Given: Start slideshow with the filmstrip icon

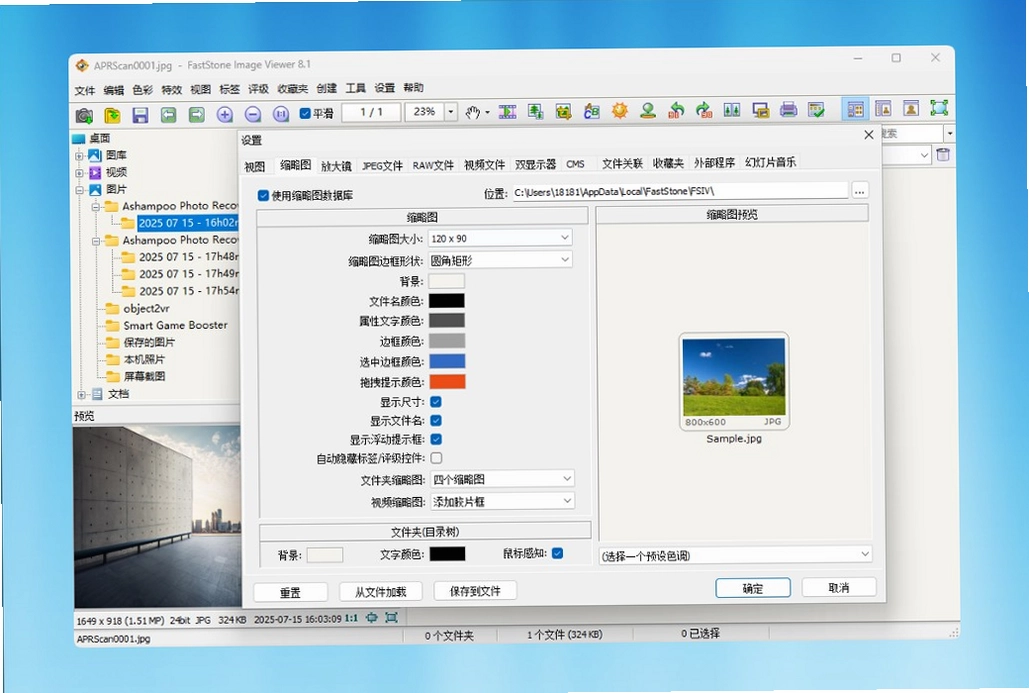Looking at the screenshot, I should click(x=507, y=112).
